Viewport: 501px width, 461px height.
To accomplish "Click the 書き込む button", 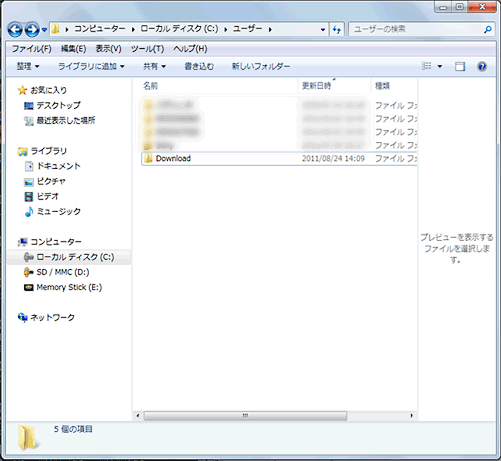I will click(199, 66).
